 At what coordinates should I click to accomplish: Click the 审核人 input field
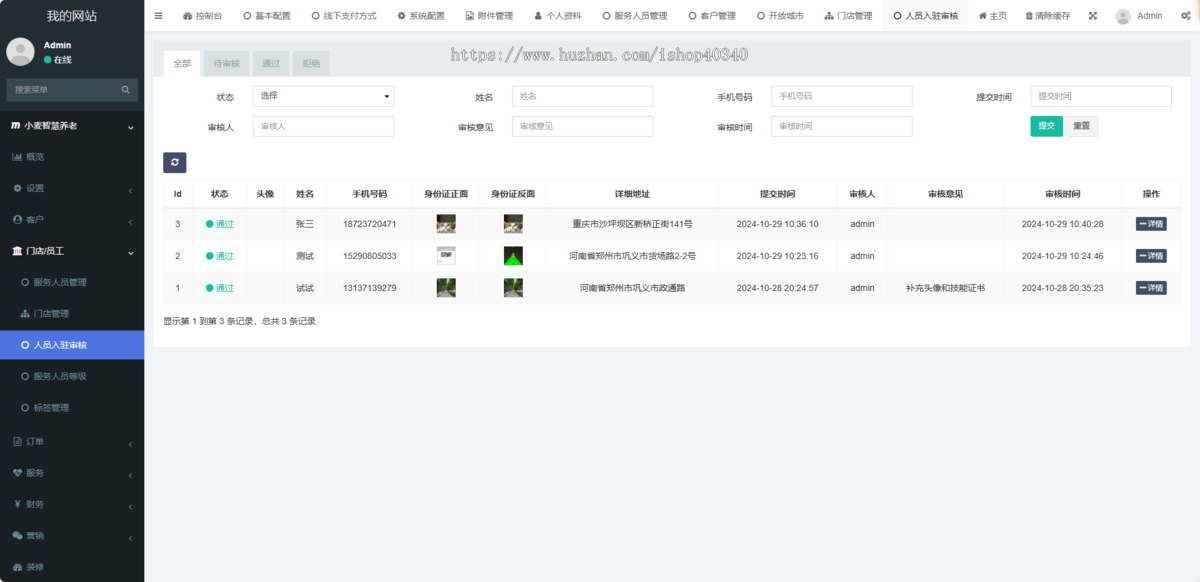pos(323,126)
